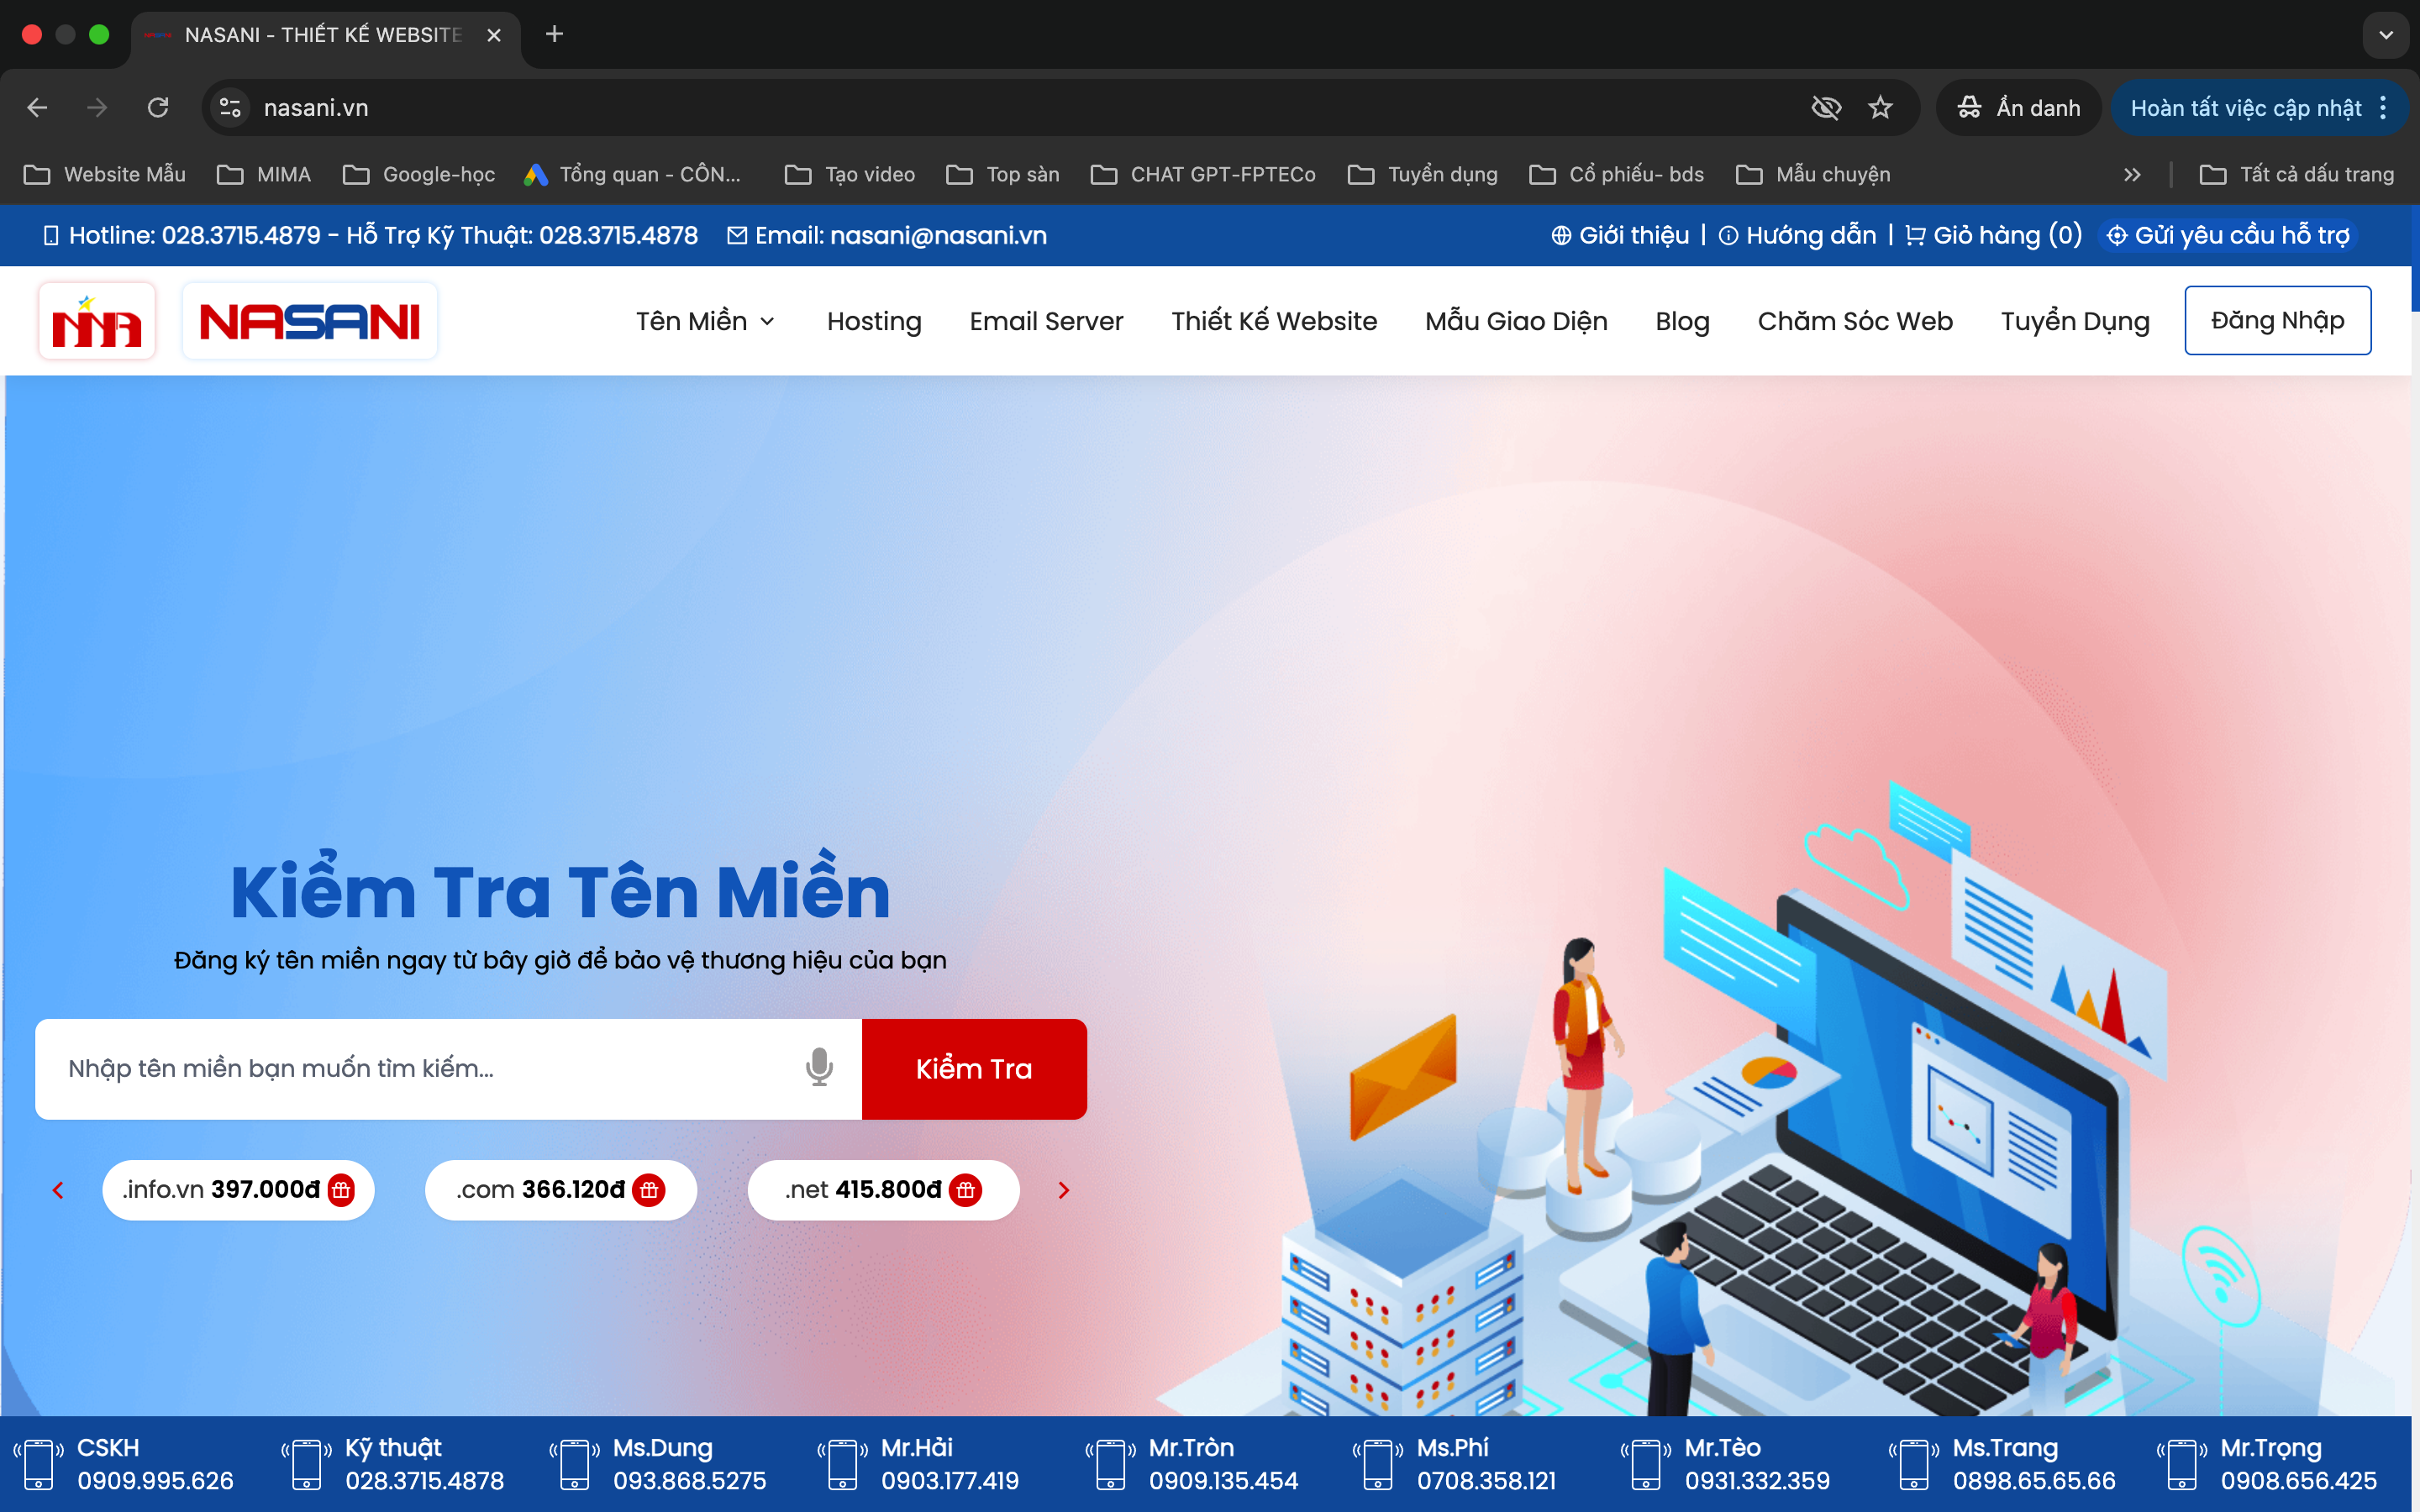Open the Tạo video bookmark folder
This screenshot has height=1512, width=2420.
point(850,174)
